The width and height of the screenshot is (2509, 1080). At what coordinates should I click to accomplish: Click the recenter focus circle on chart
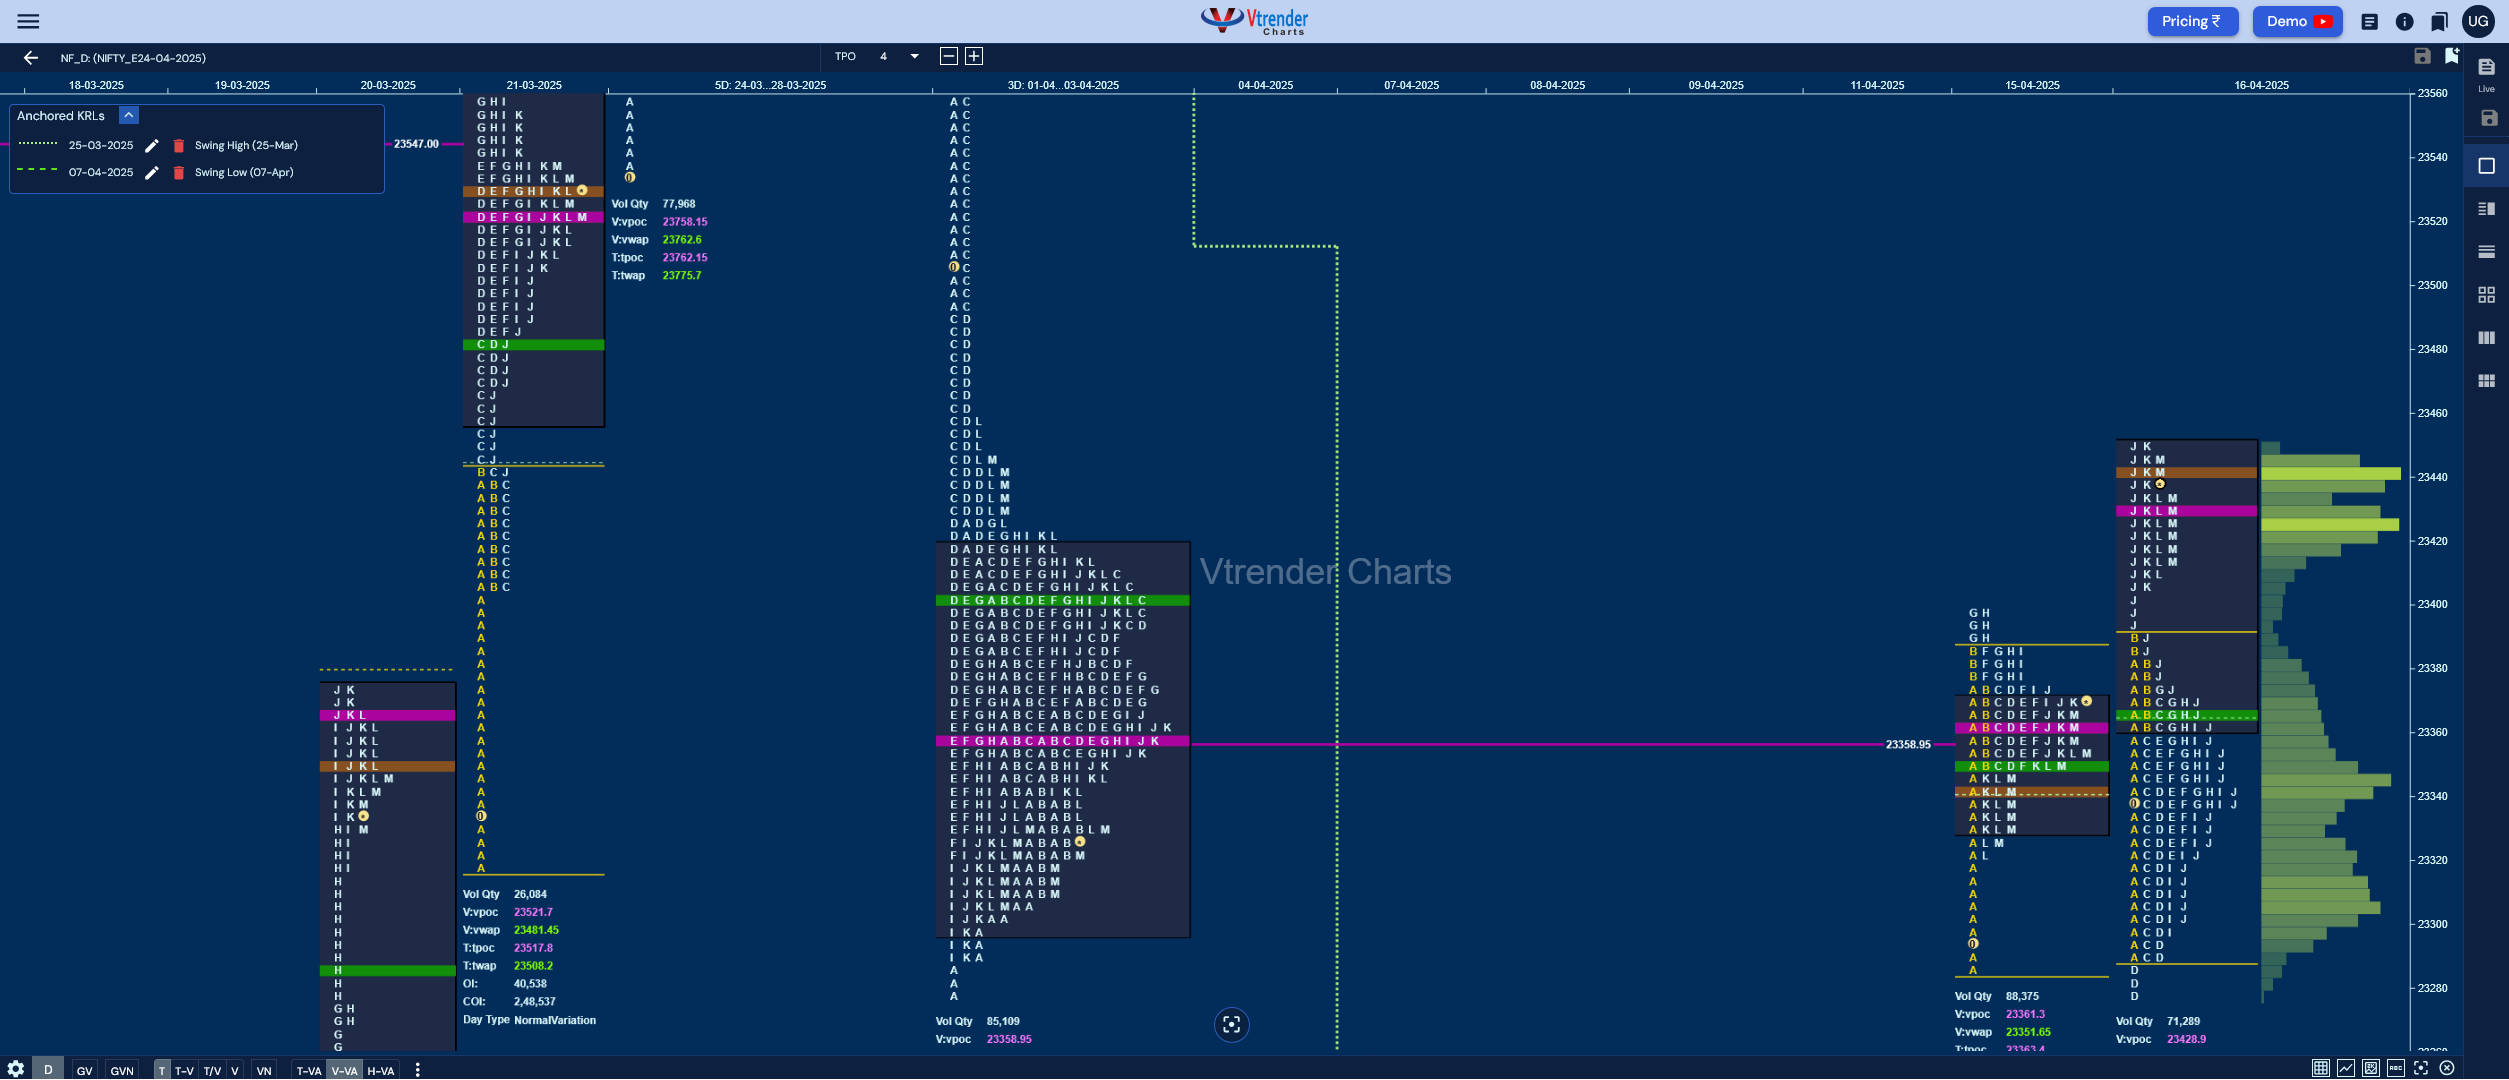click(x=1231, y=1024)
